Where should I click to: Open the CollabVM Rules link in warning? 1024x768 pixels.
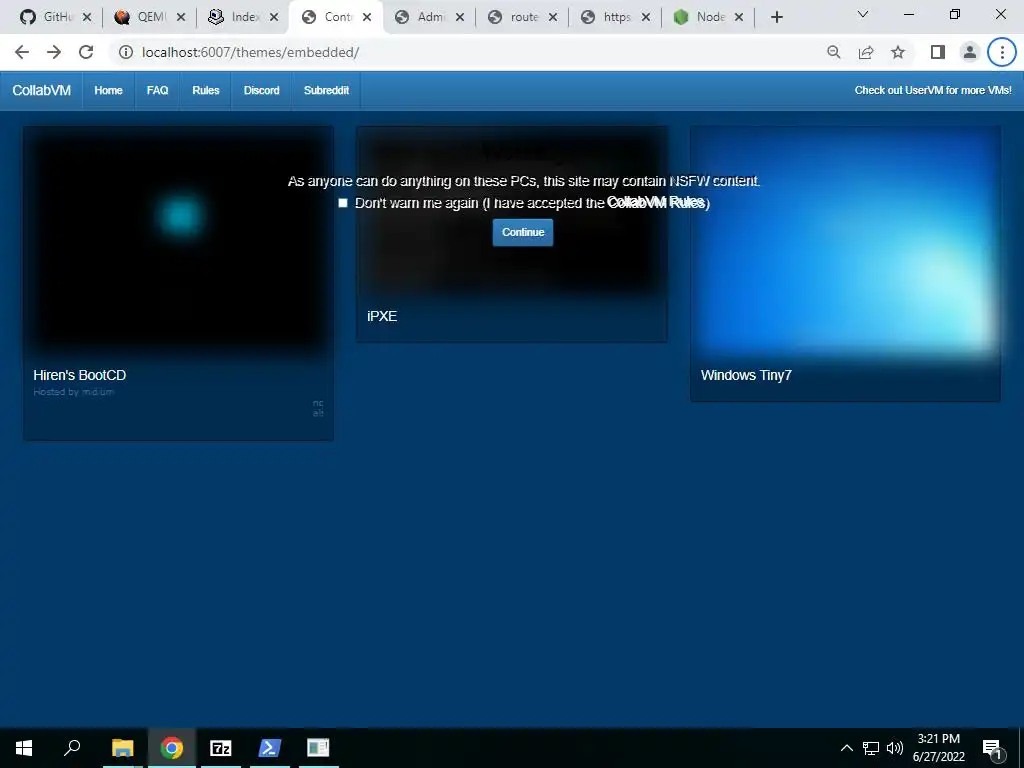(x=656, y=202)
